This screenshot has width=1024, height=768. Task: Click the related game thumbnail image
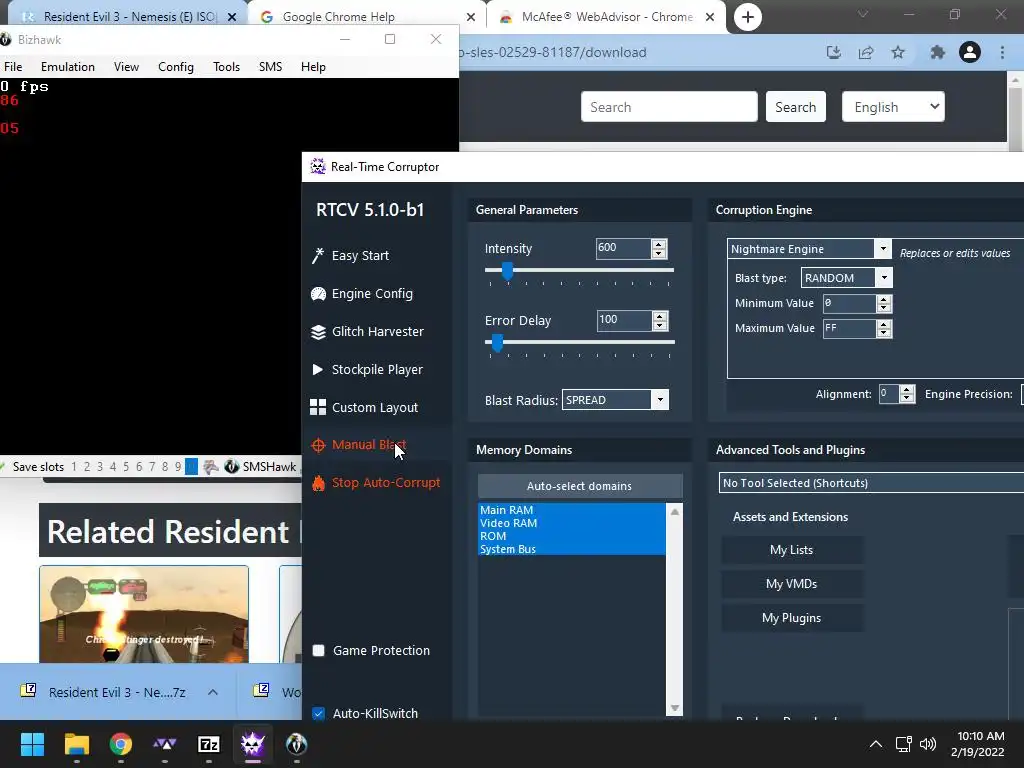[144, 614]
